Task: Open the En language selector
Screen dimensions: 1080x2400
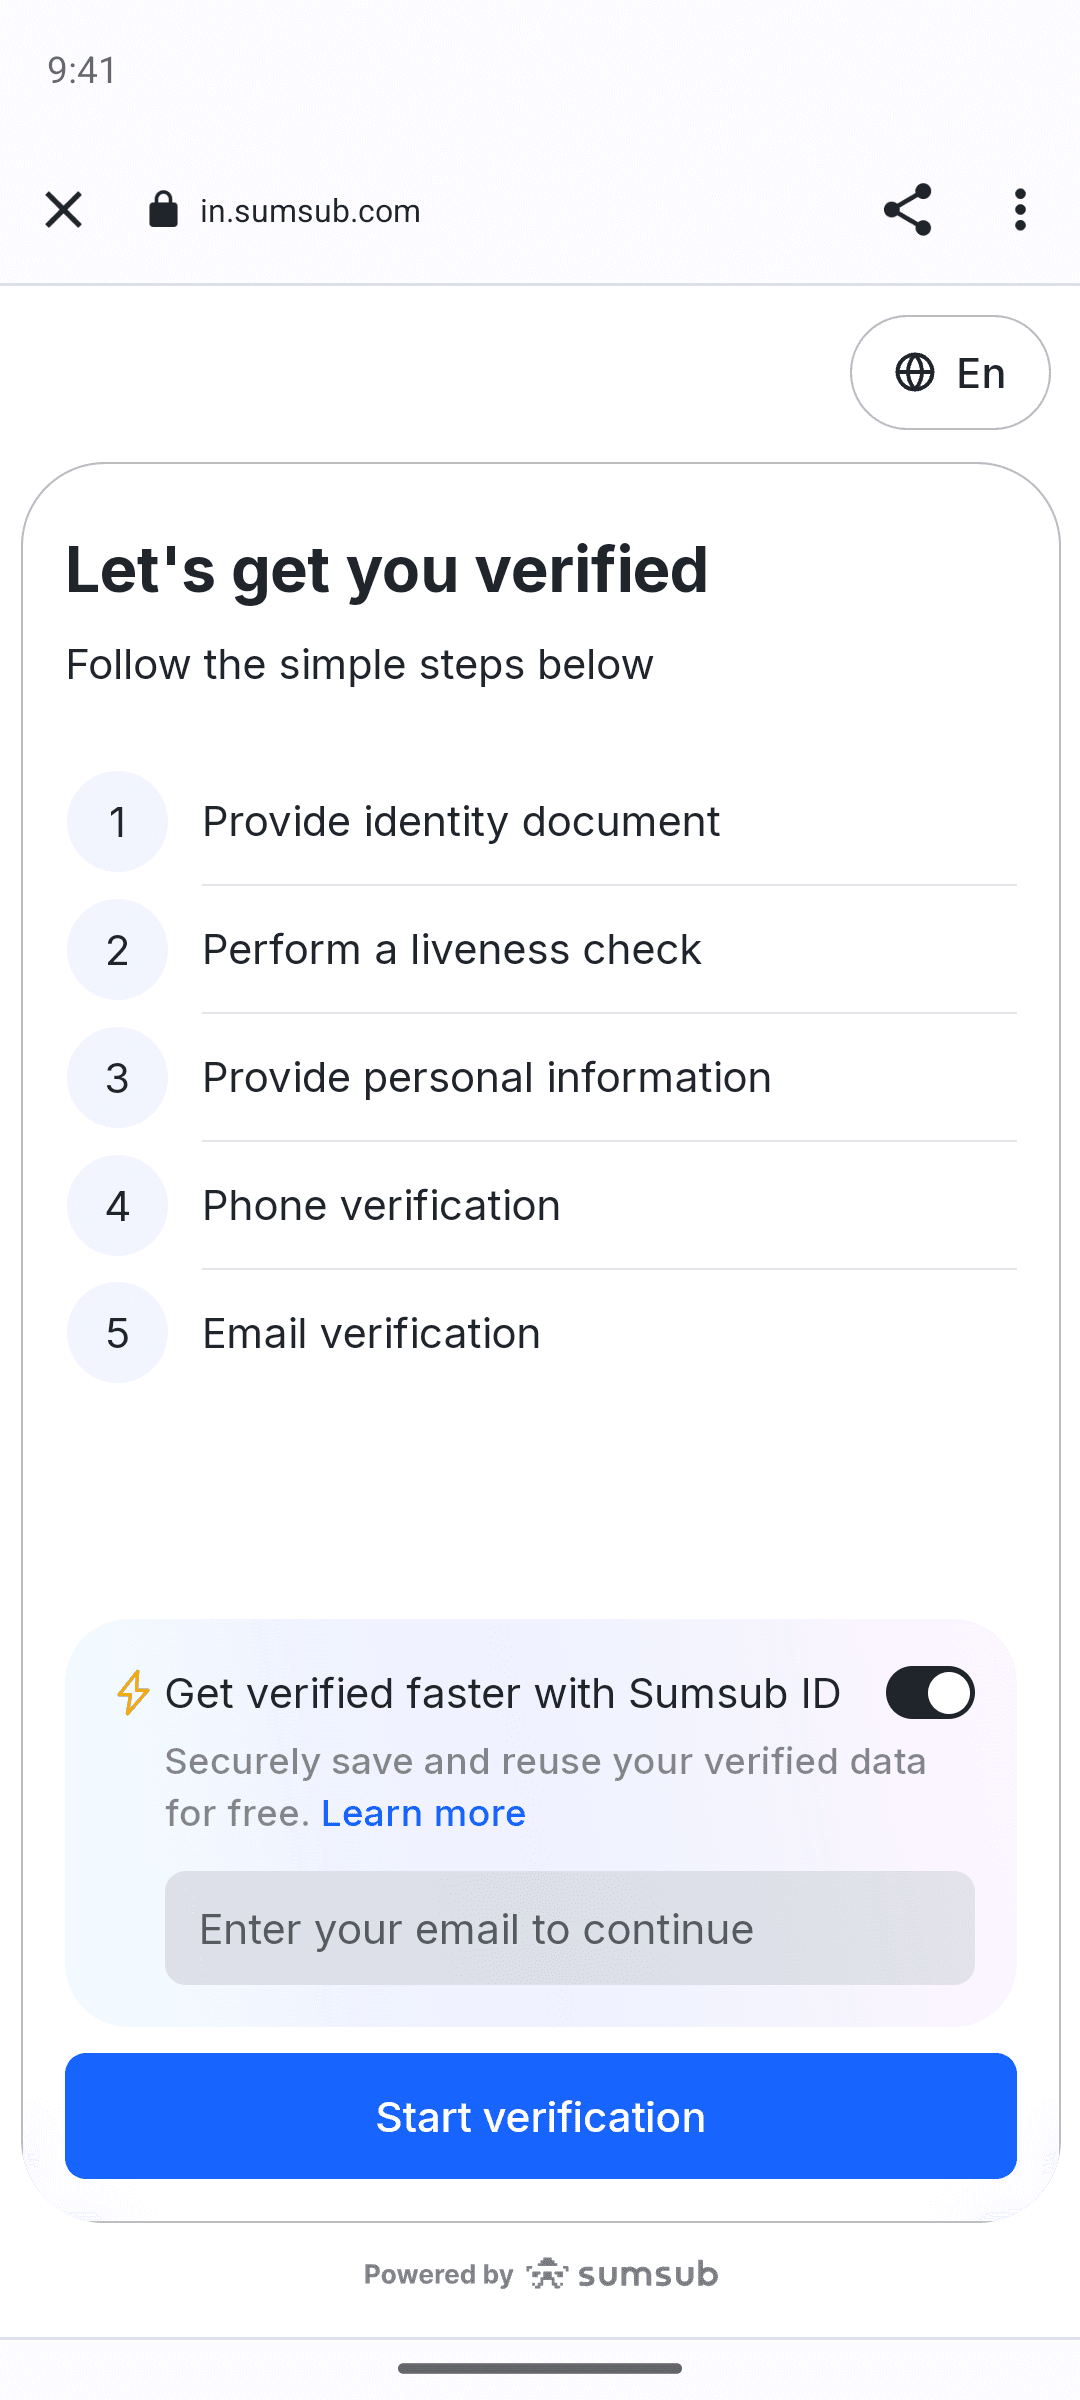Action: [950, 372]
